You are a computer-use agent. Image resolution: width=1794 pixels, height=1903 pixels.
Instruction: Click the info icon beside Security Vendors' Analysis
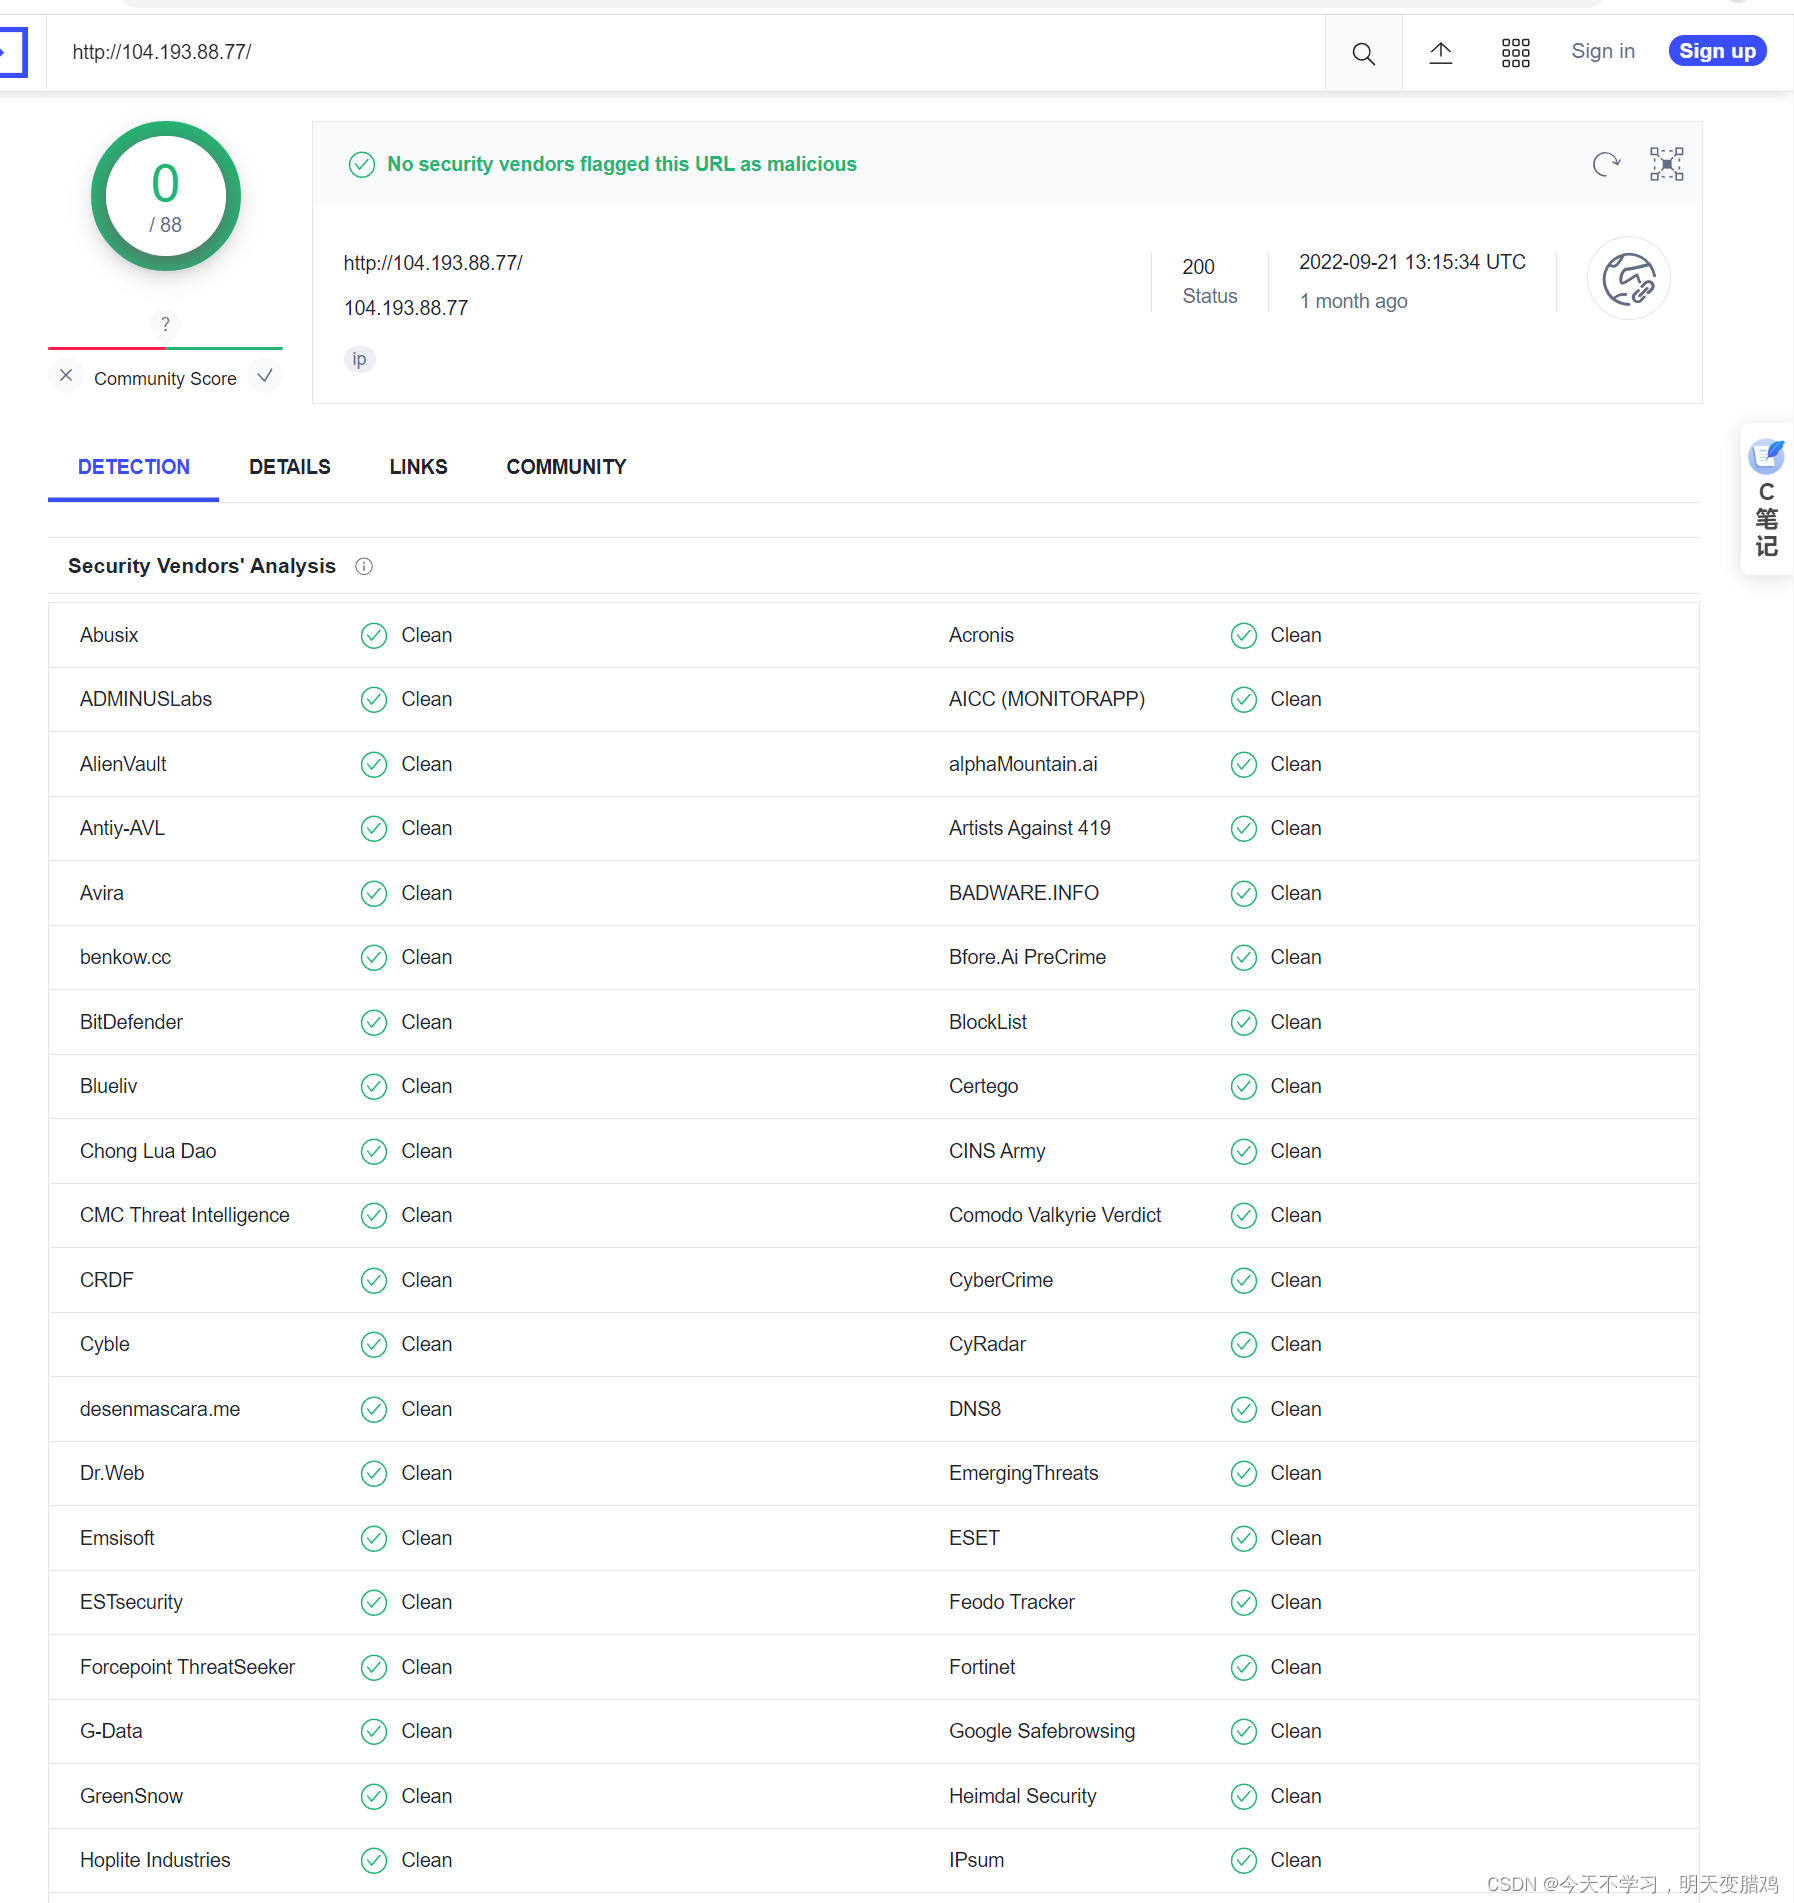(x=364, y=567)
